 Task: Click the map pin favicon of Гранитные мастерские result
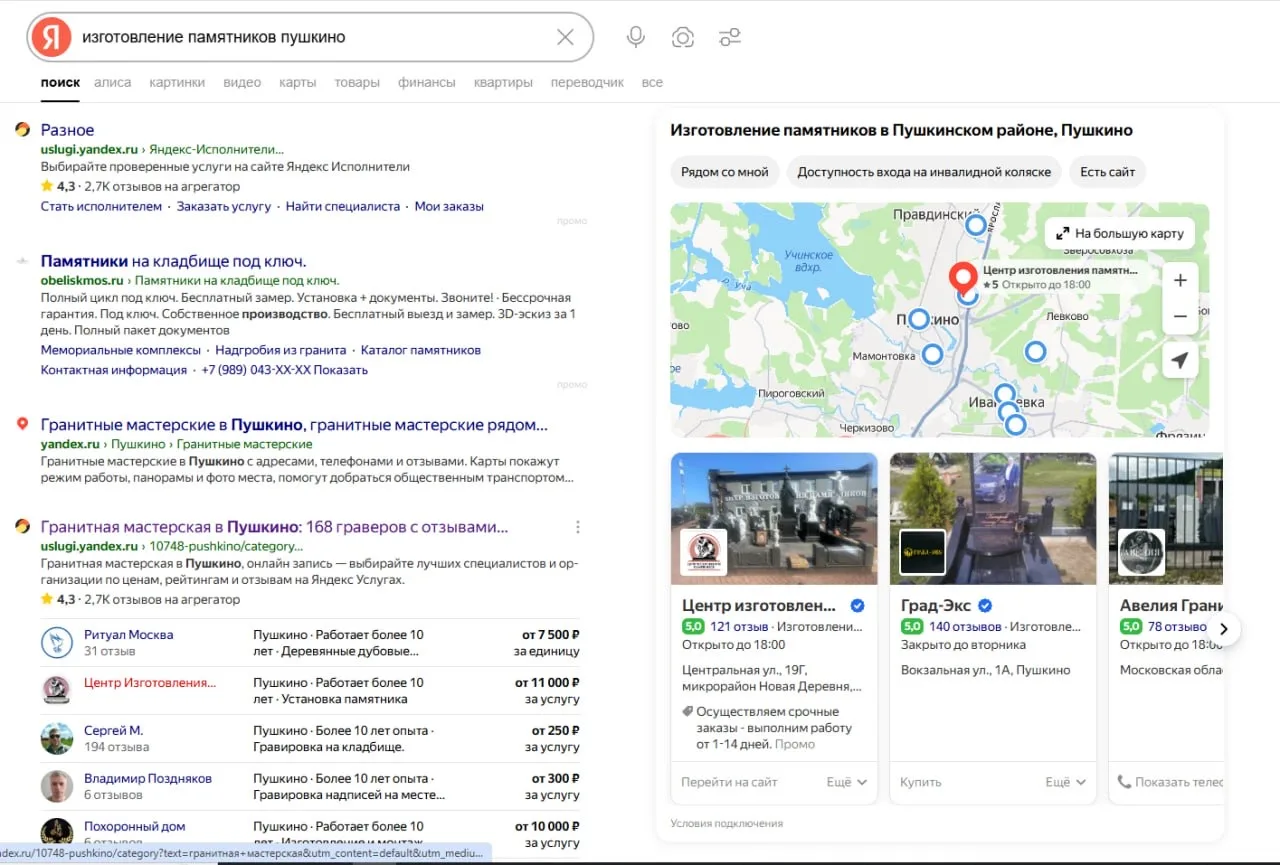[x=22, y=424]
